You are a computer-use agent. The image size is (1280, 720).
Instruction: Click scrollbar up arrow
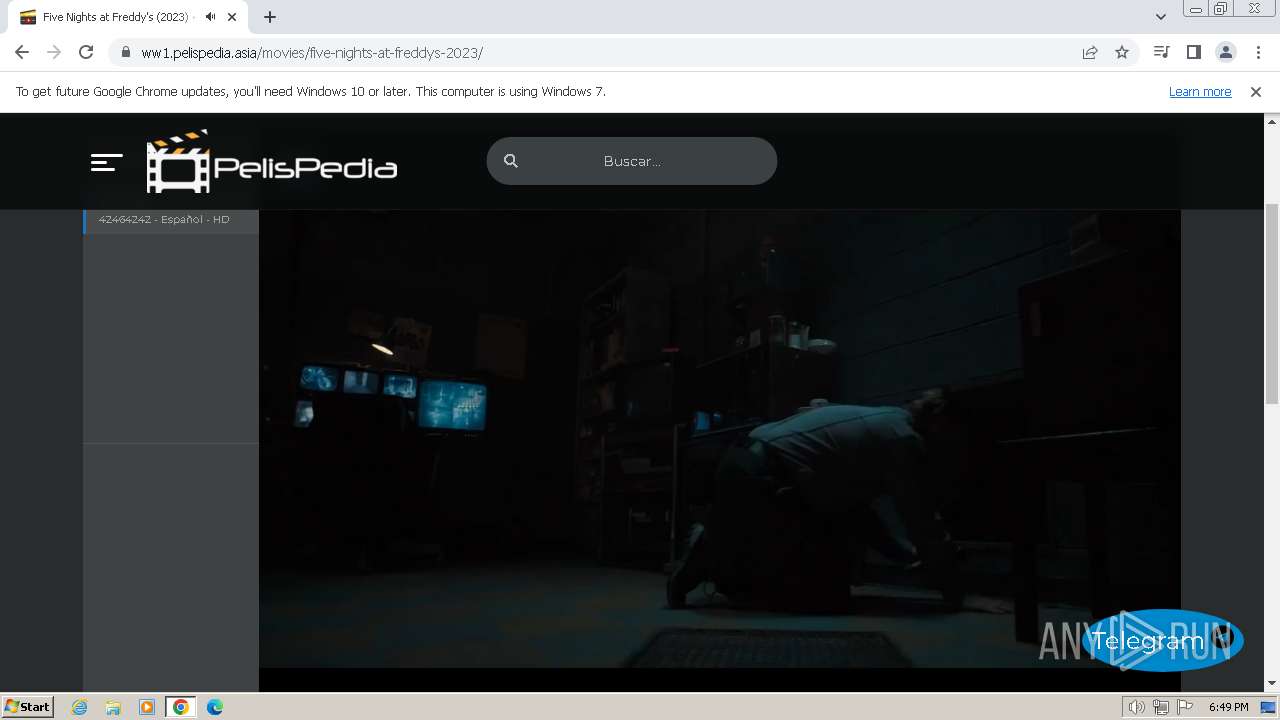[x=1272, y=121]
